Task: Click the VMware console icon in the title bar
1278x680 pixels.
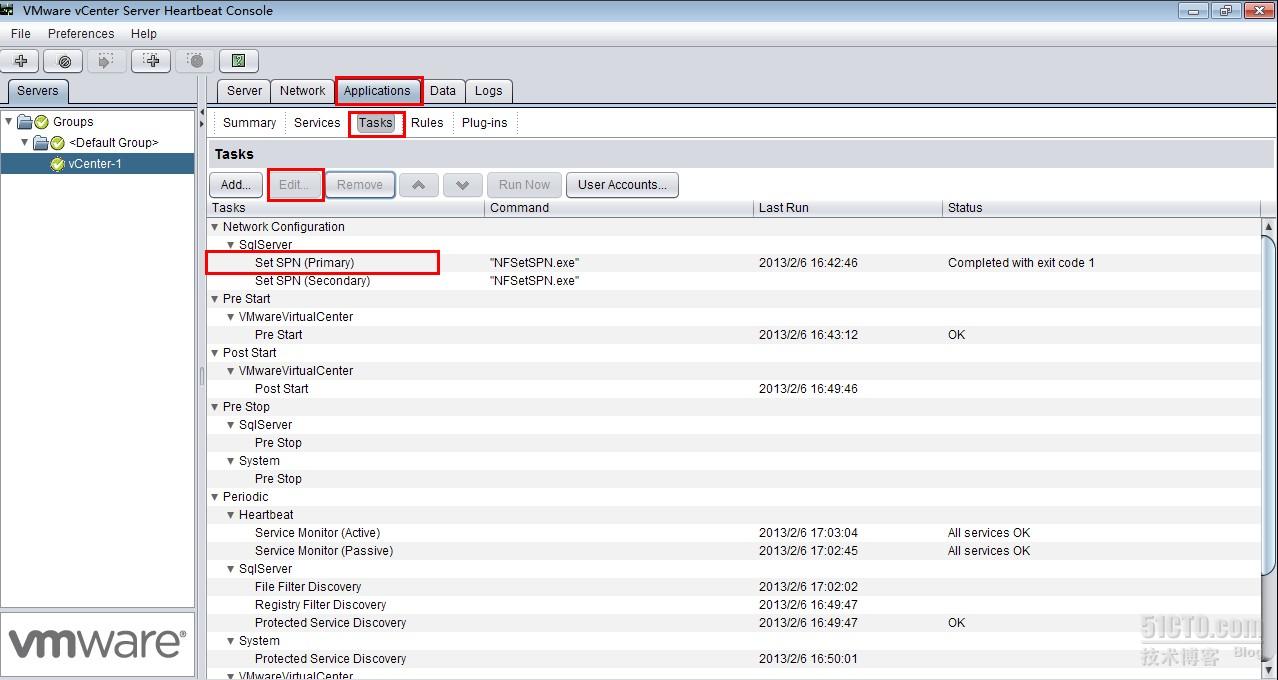Action: (x=7, y=10)
